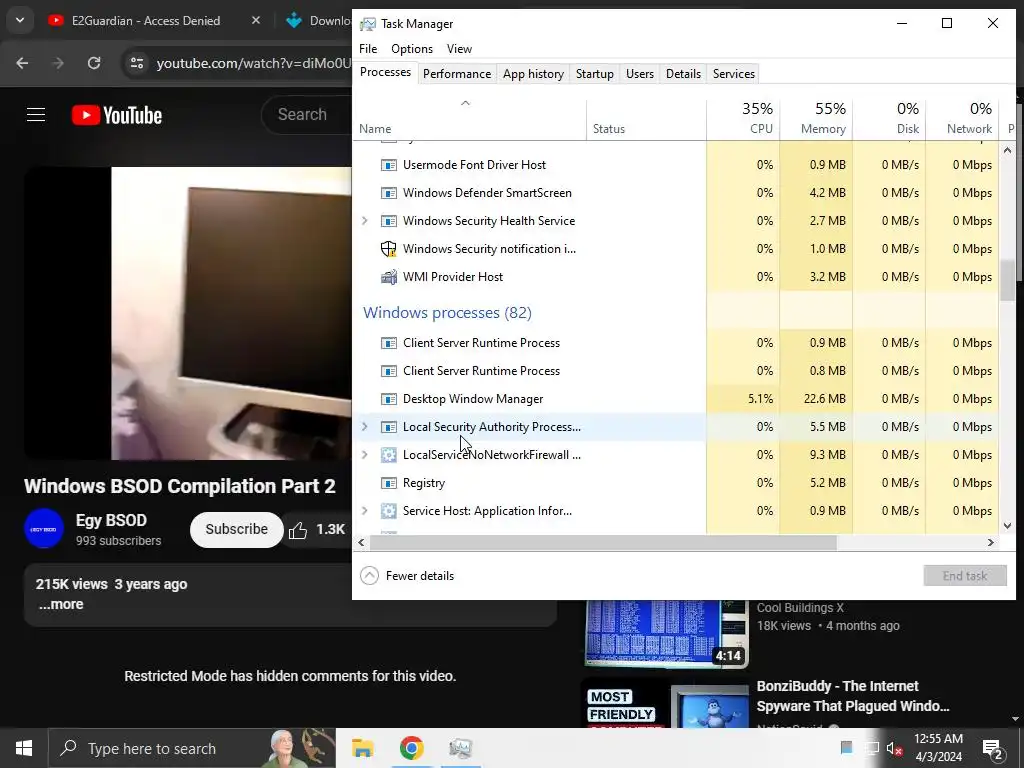Image resolution: width=1024 pixels, height=768 pixels.
Task: Open the BonziBuddy recommended video title
Action: [x=852, y=696]
